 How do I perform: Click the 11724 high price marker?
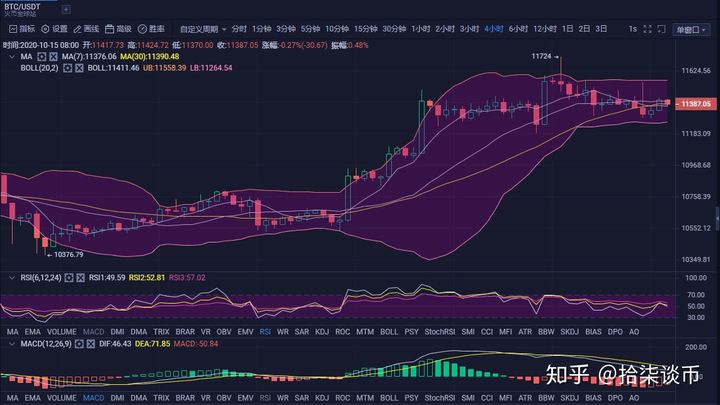(545, 56)
